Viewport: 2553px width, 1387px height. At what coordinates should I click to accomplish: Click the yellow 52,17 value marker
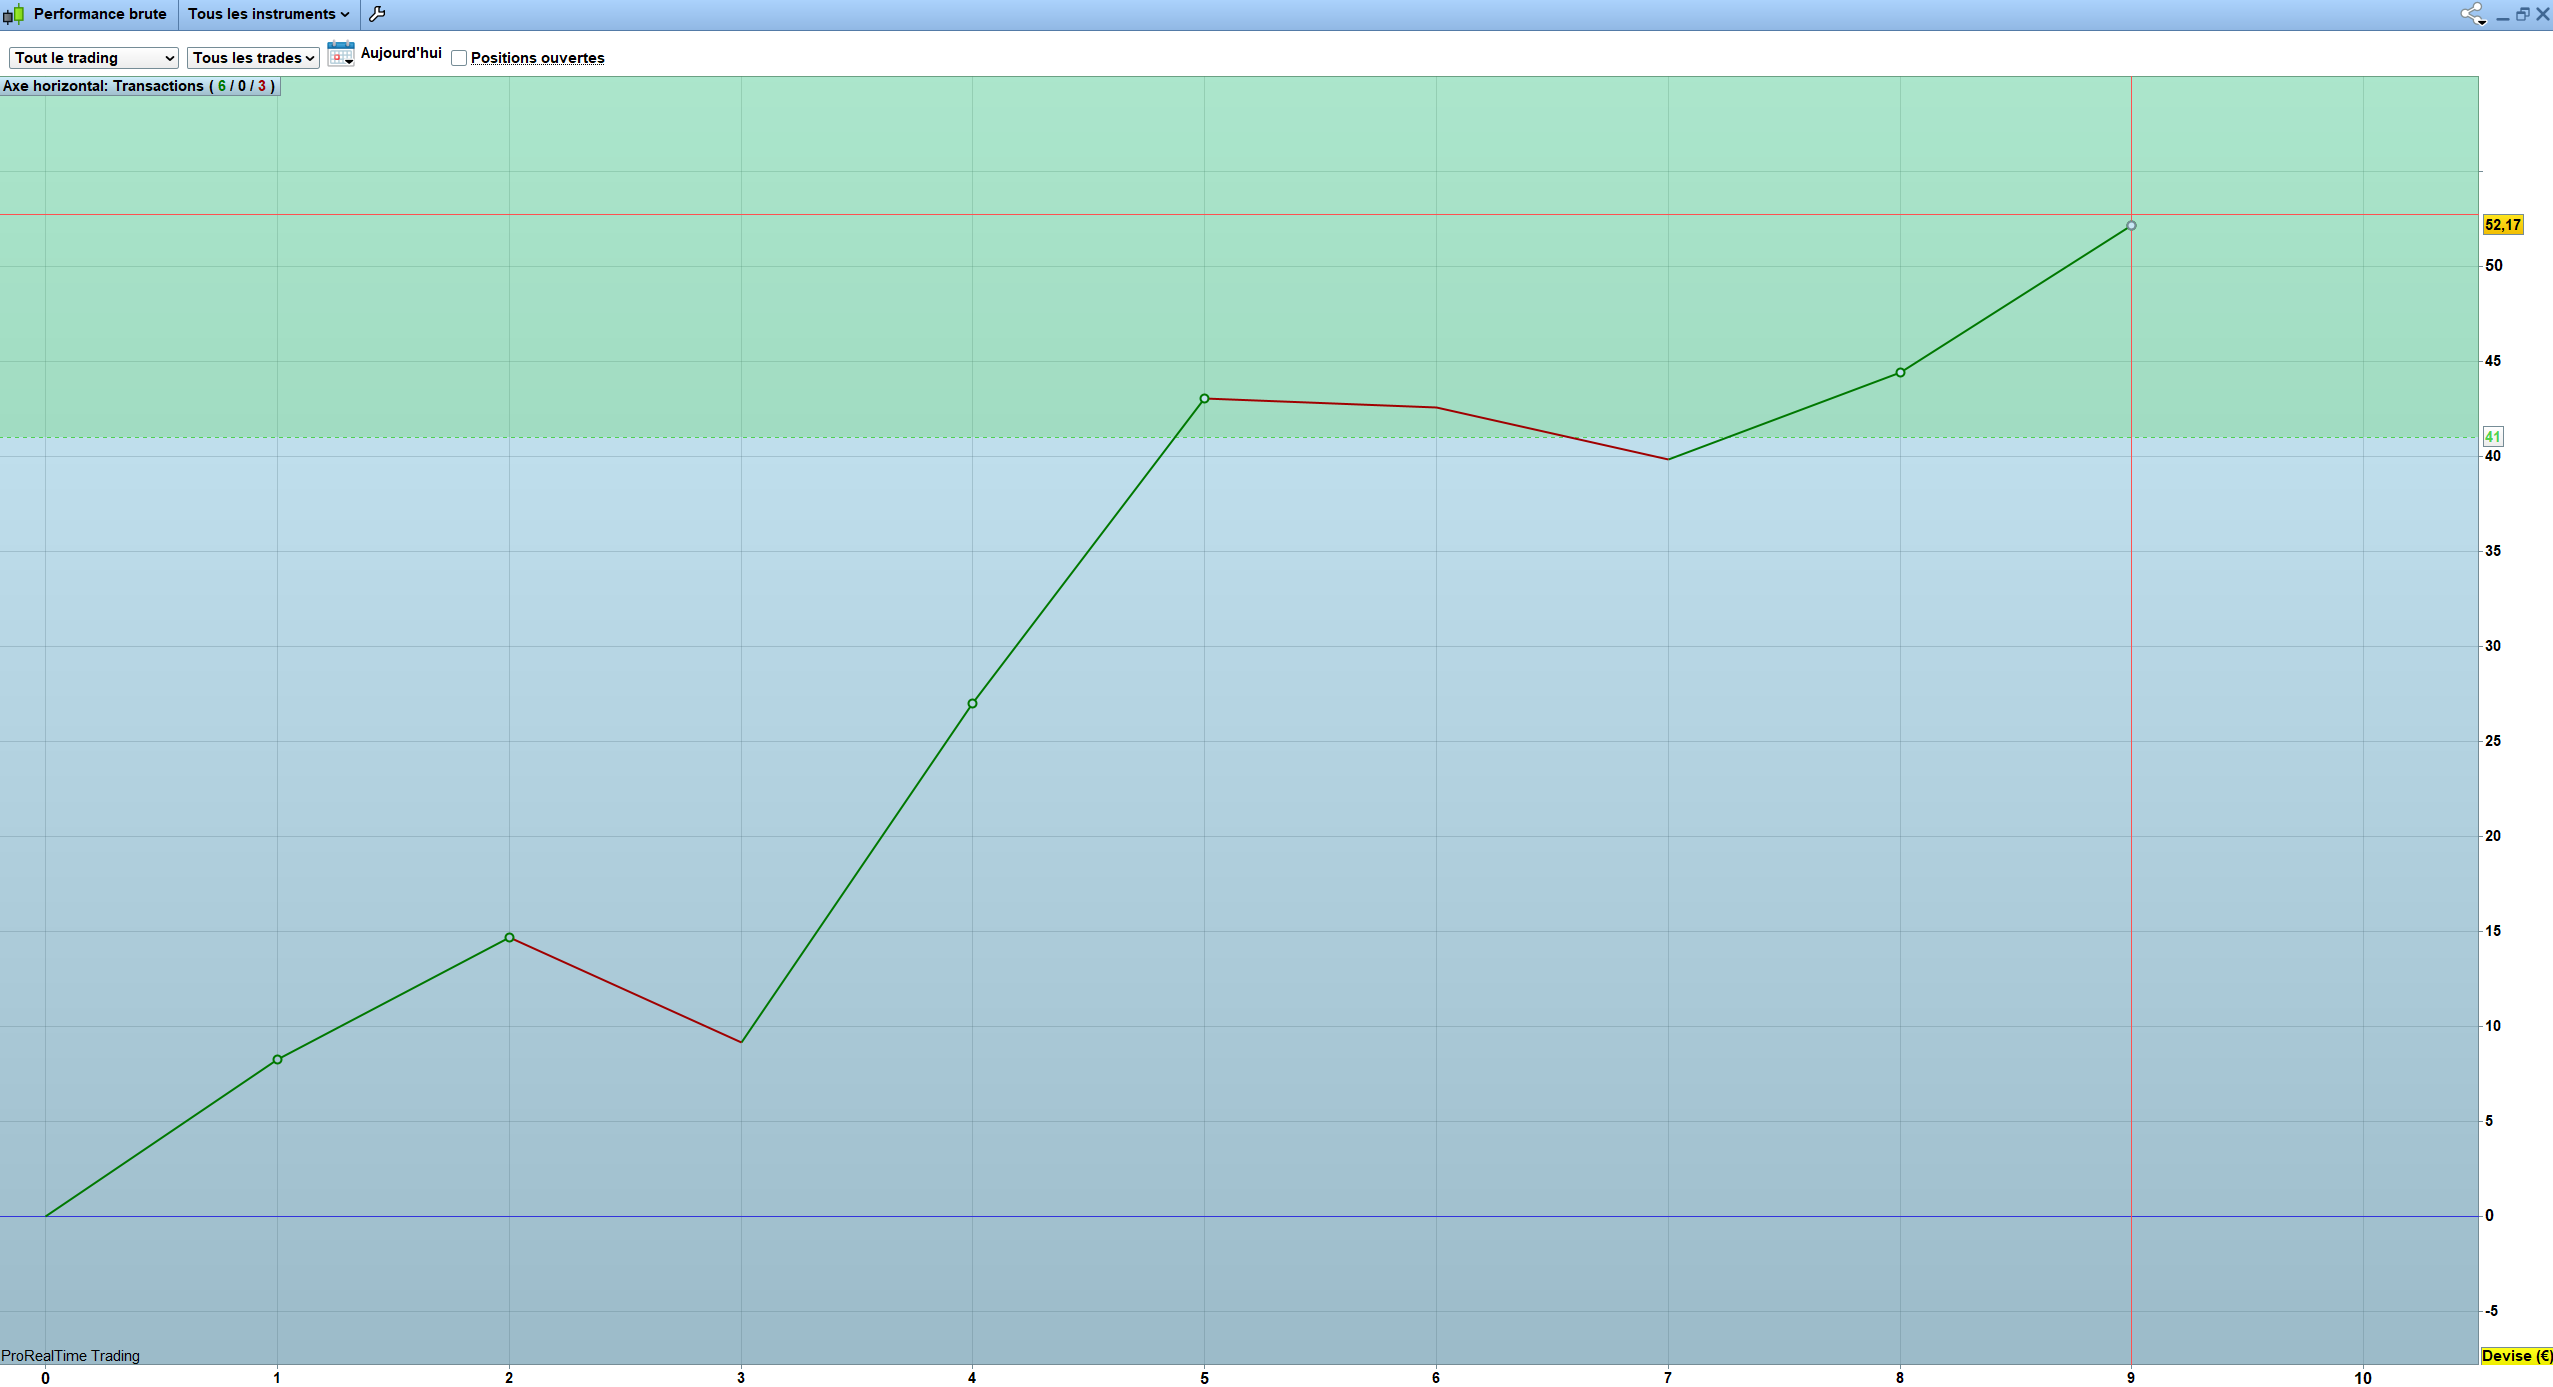[2502, 225]
